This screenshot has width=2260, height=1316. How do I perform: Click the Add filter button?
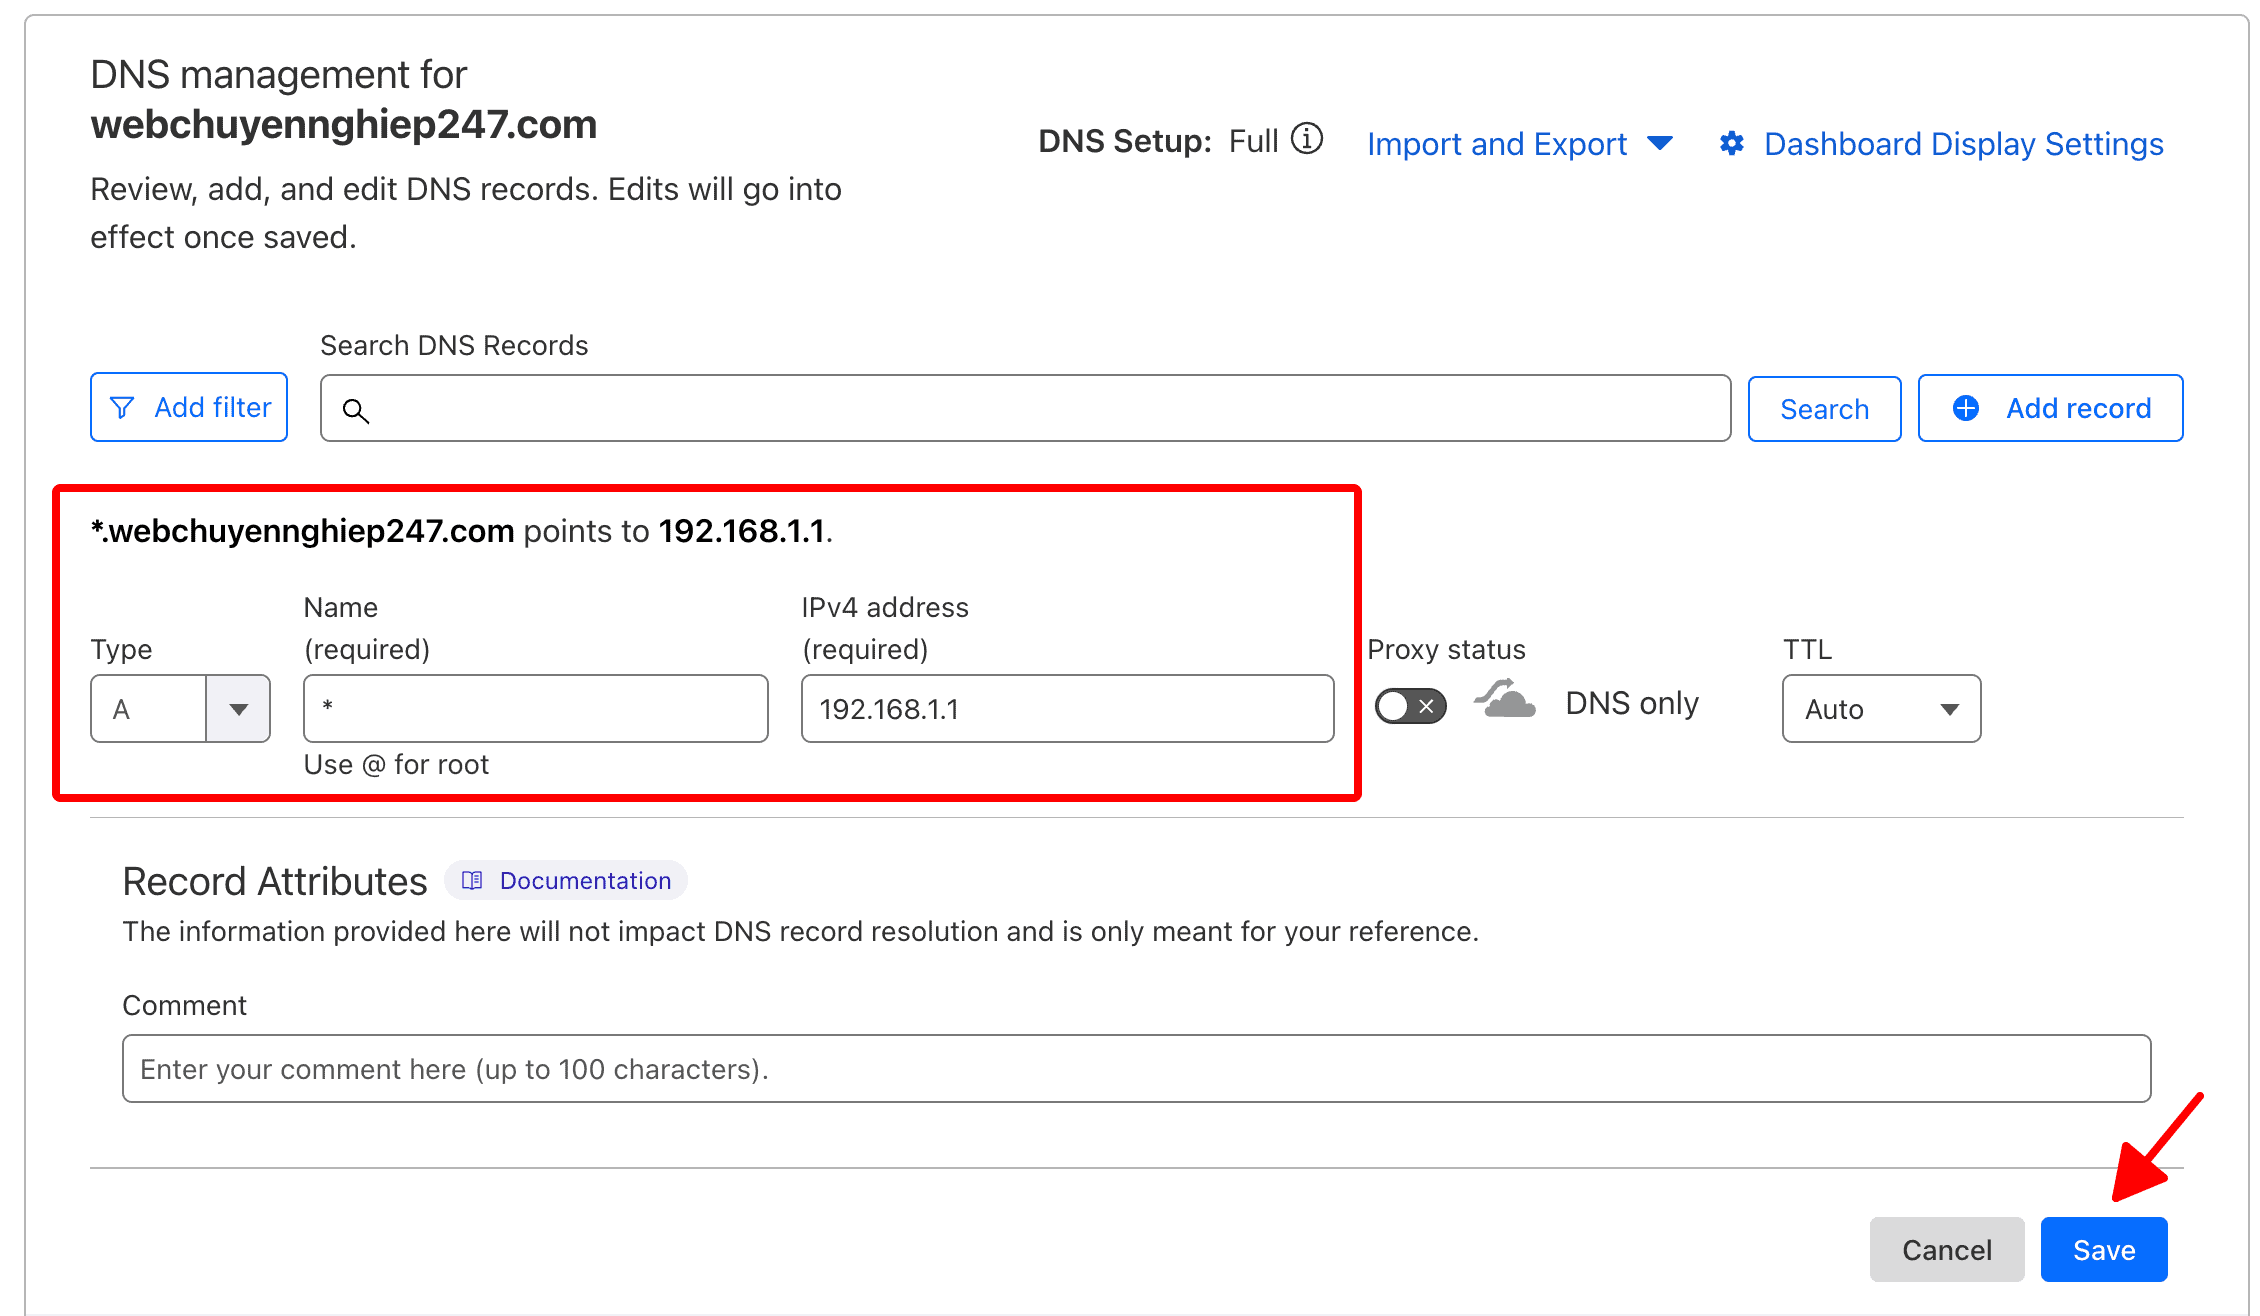pyautogui.click(x=189, y=407)
